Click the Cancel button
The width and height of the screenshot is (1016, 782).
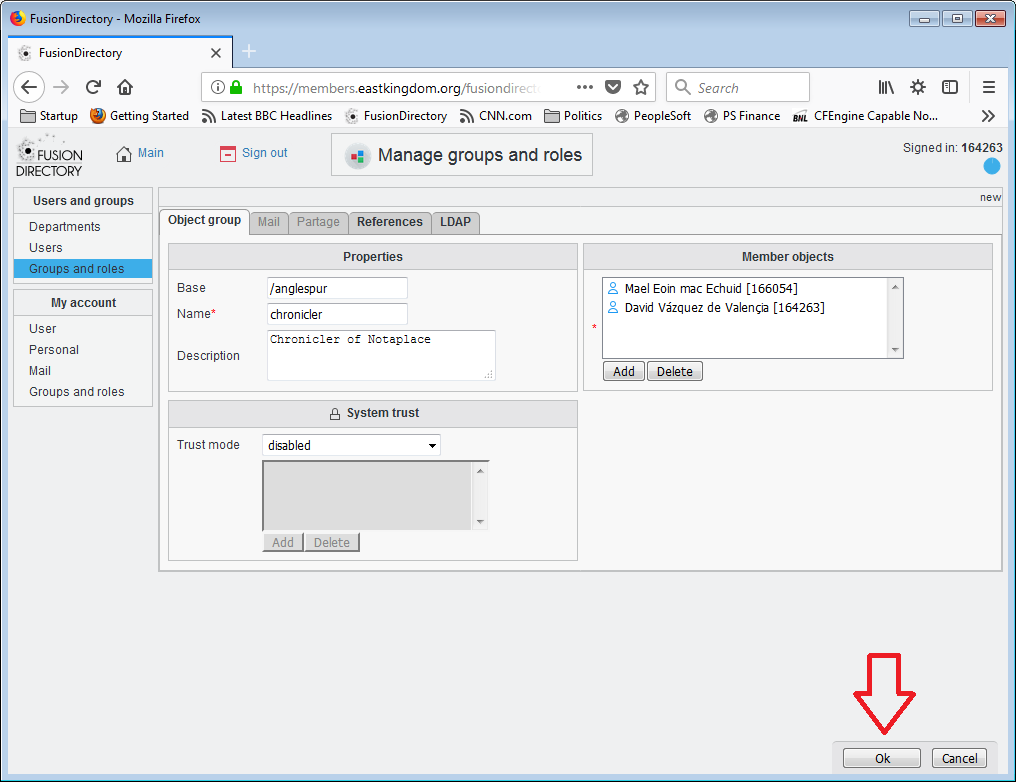click(x=959, y=758)
